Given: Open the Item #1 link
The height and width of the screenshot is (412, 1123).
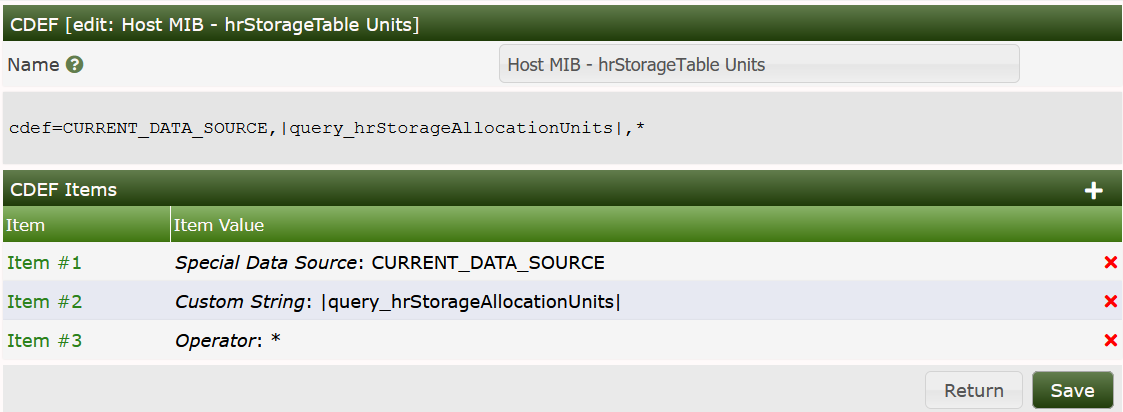Looking at the screenshot, I should 44,263.
